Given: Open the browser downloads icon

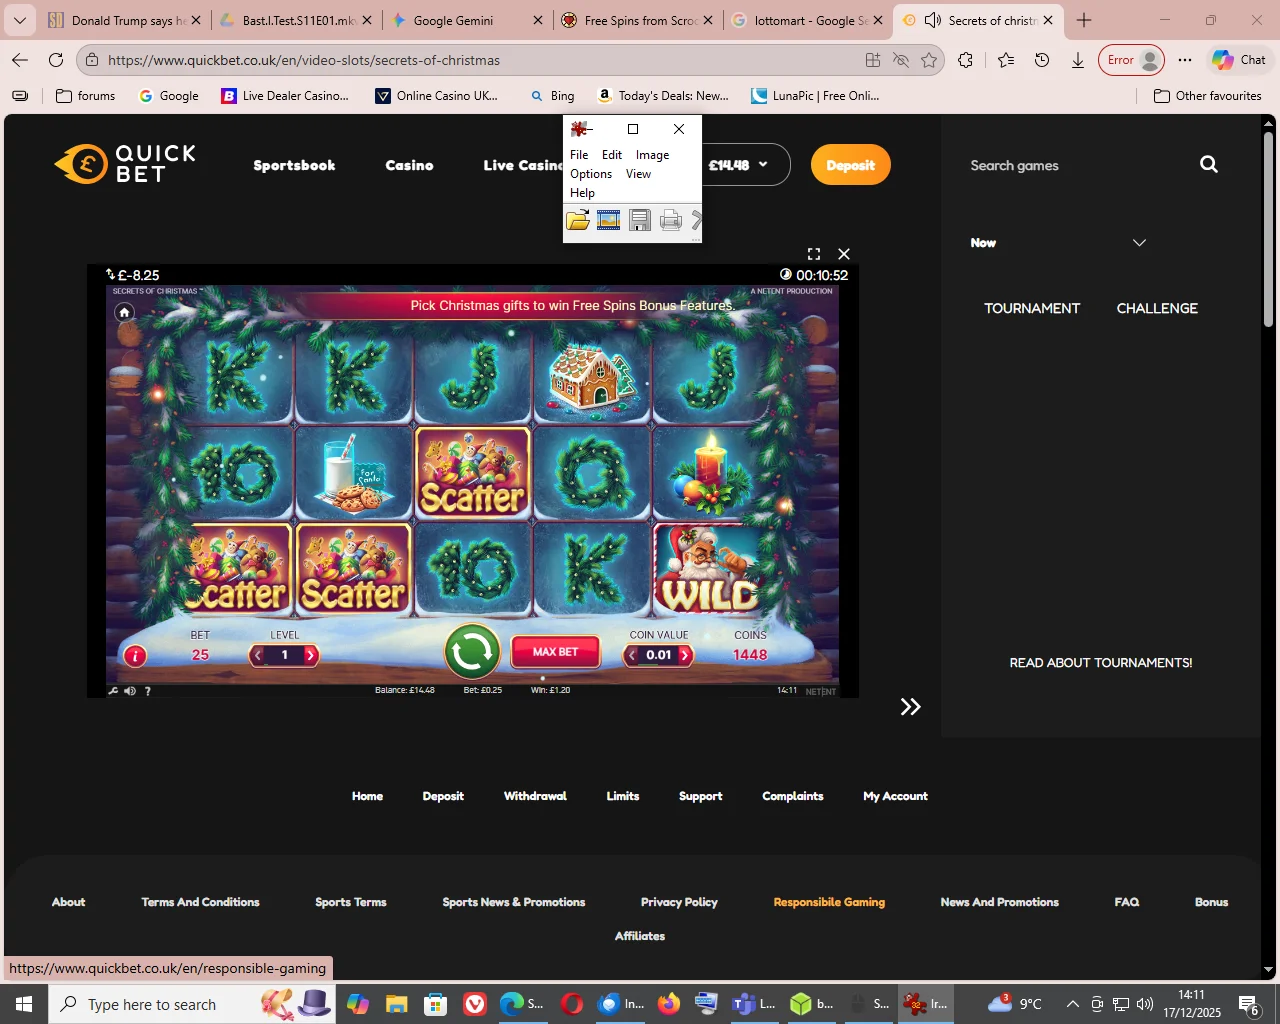Looking at the screenshot, I should point(1078,60).
